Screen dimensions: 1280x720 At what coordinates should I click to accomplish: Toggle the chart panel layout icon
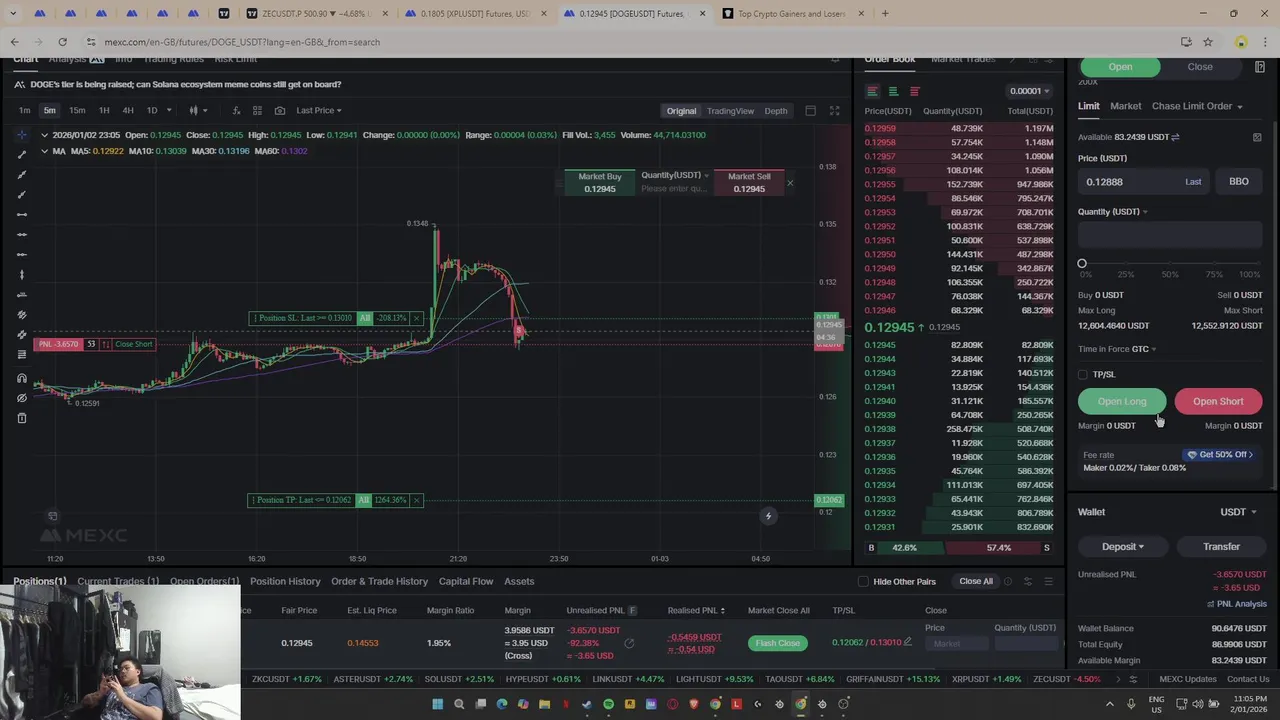pyautogui.click(x=810, y=111)
